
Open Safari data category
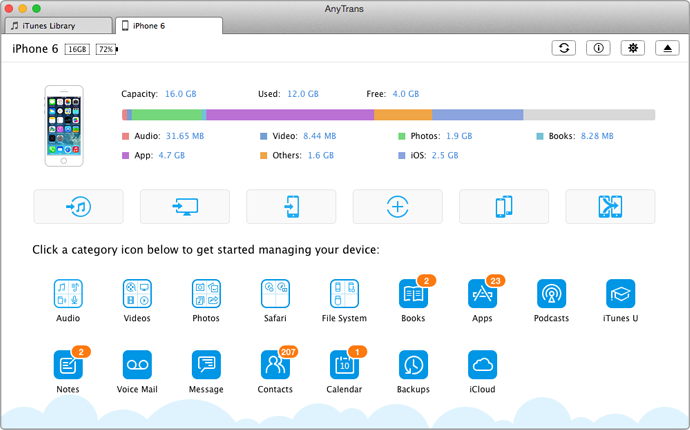click(275, 294)
